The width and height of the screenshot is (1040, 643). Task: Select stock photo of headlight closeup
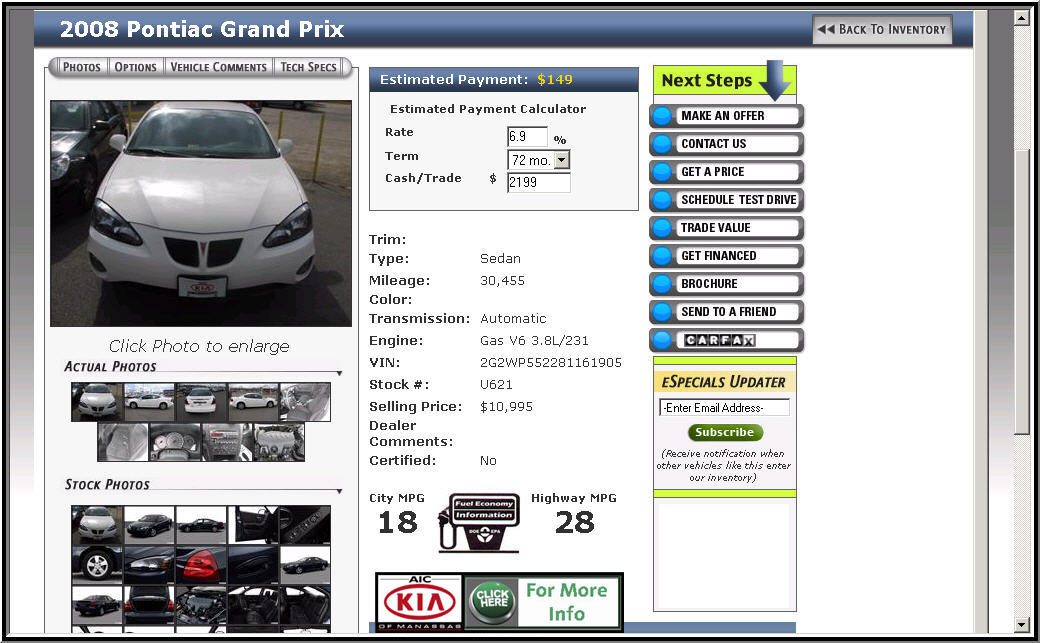coord(149,565)
